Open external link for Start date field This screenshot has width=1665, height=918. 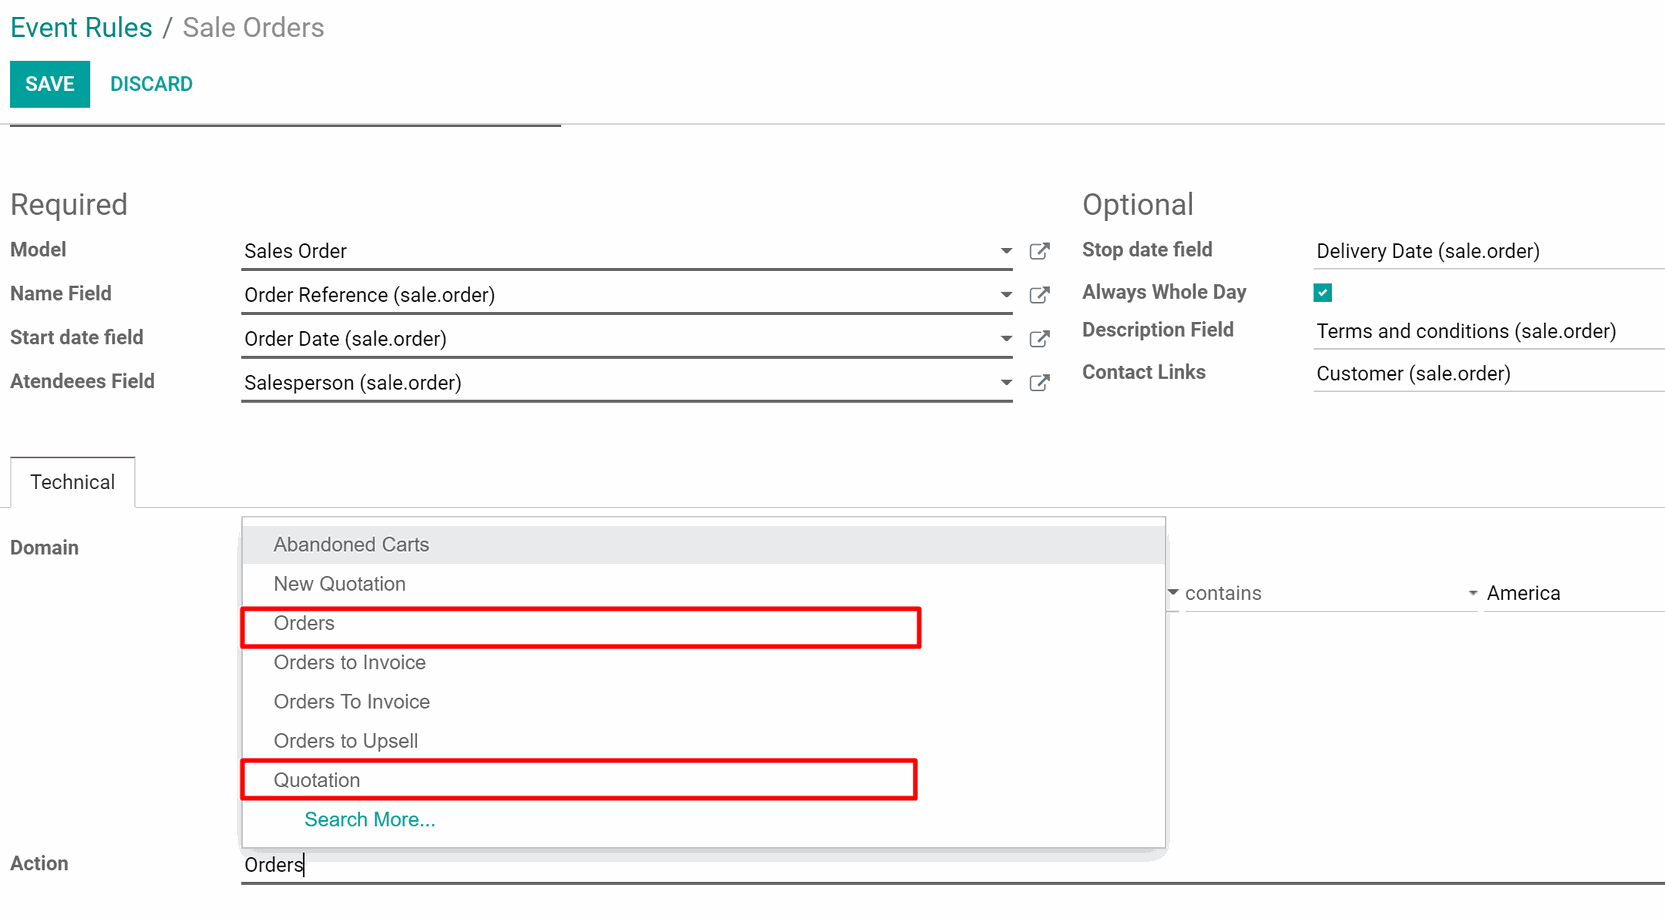[1039, 339]
